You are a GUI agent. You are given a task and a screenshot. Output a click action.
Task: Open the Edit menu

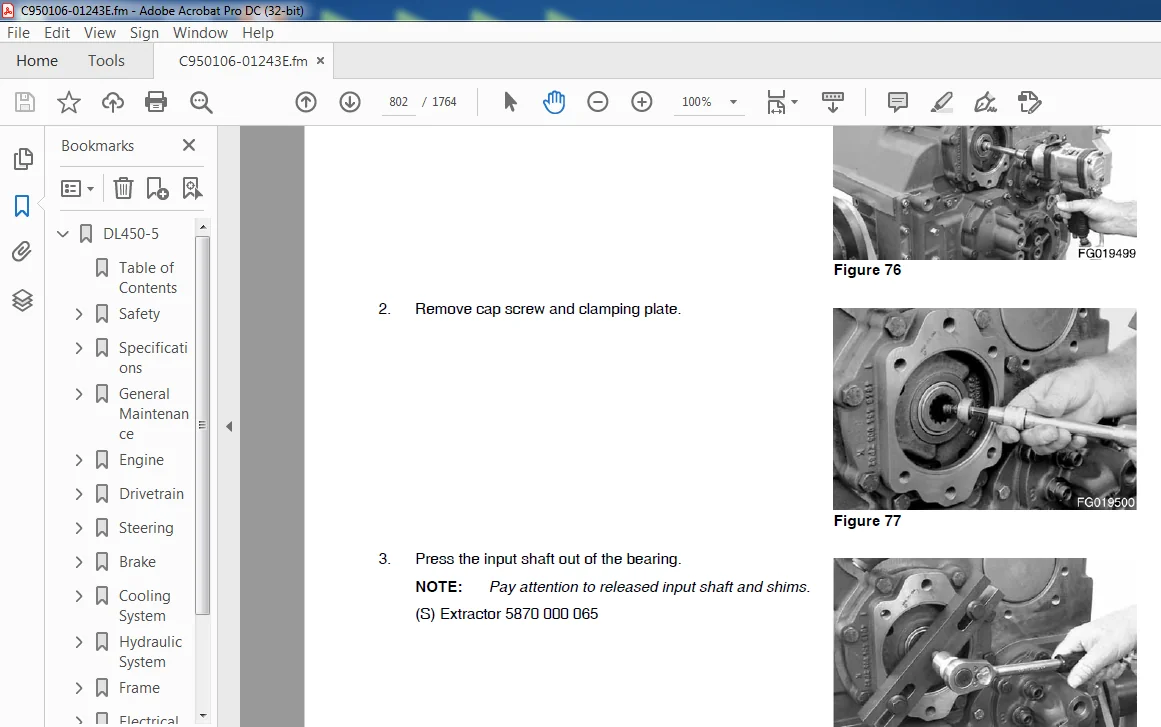pyautogui.click(x=57, y=33)
